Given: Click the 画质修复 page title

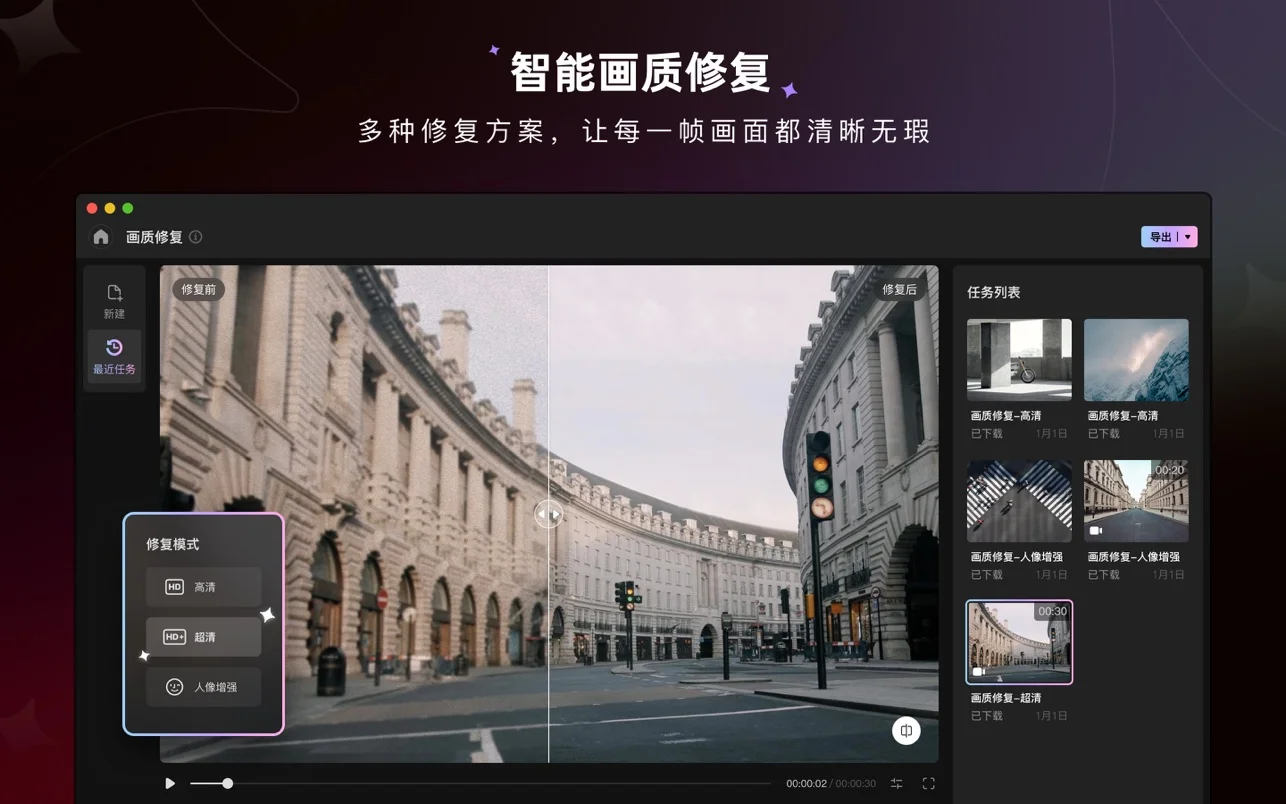Looking at the screenshot, I should click(154, 237).
